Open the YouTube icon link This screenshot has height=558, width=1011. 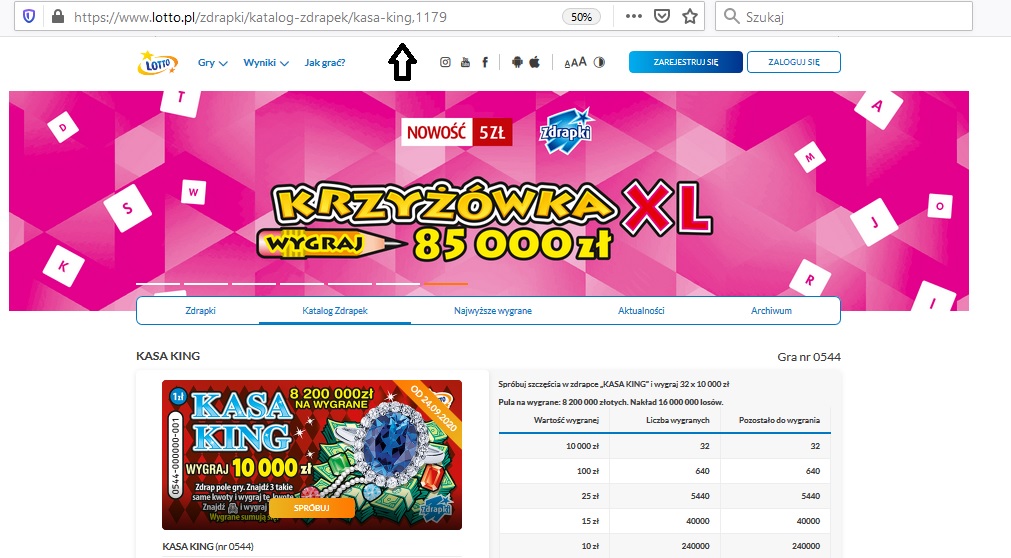pyautogui.click(x=465, y=62)
